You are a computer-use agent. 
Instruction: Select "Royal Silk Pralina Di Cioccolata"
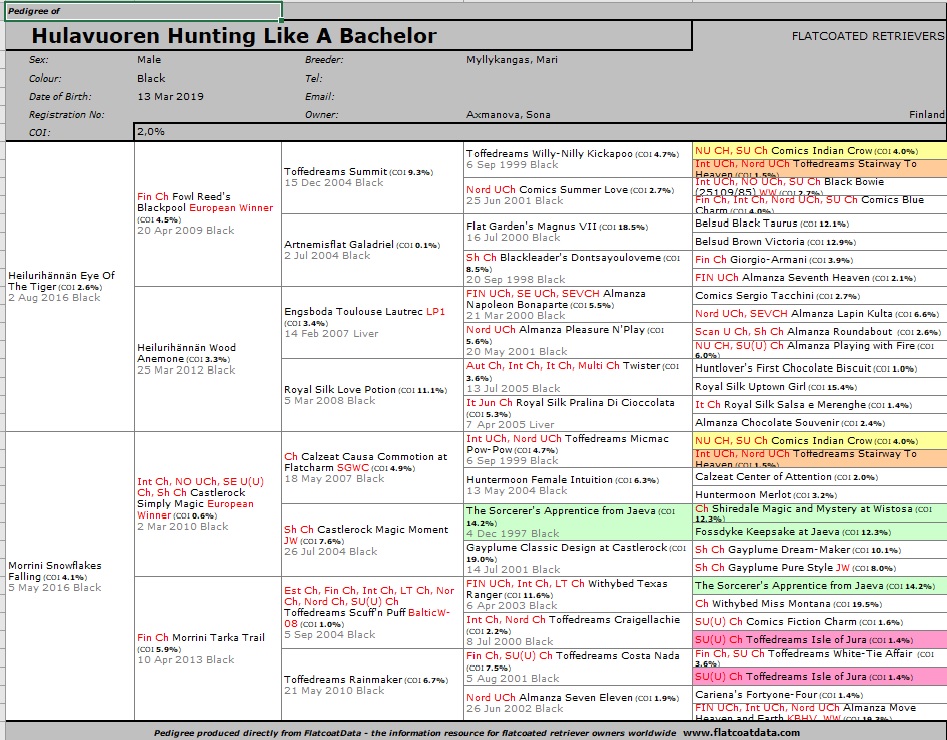pyautogui.click(x=578, y=413)
